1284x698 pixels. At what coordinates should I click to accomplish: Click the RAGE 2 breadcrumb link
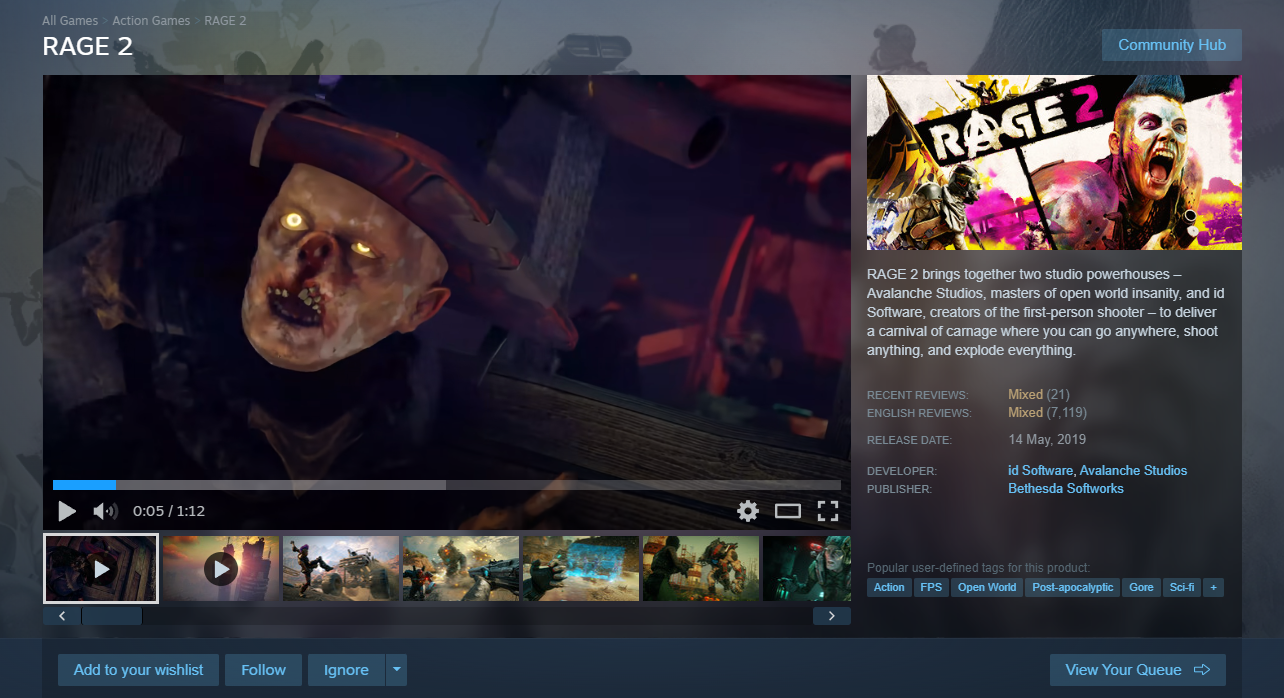point(225,21)
